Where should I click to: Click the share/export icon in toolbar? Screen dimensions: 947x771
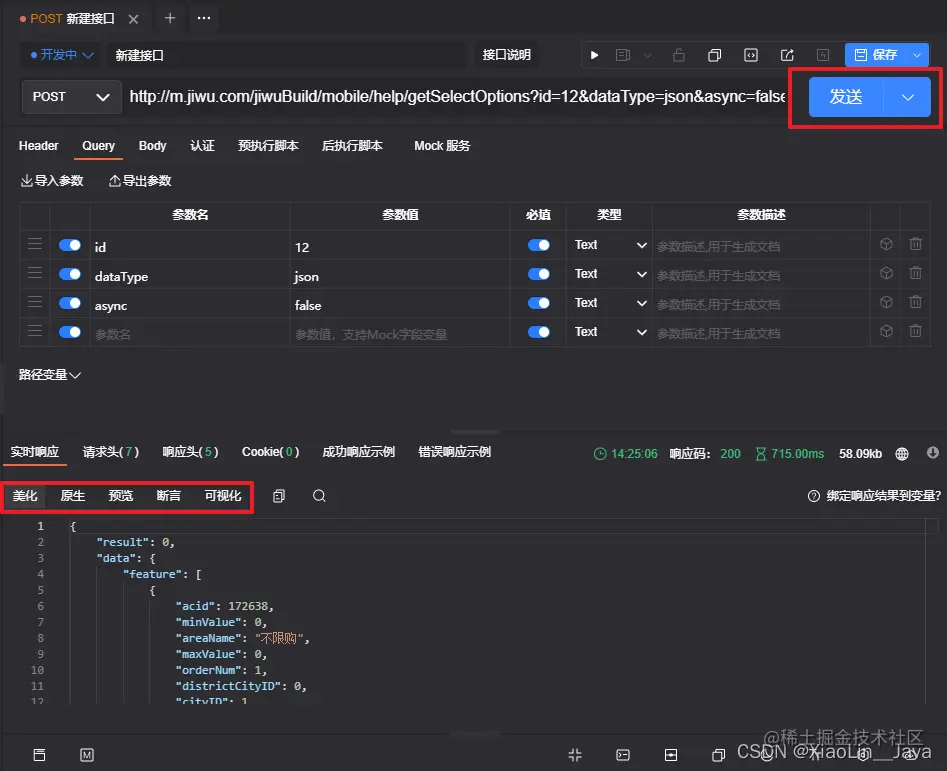pos(787,55)
